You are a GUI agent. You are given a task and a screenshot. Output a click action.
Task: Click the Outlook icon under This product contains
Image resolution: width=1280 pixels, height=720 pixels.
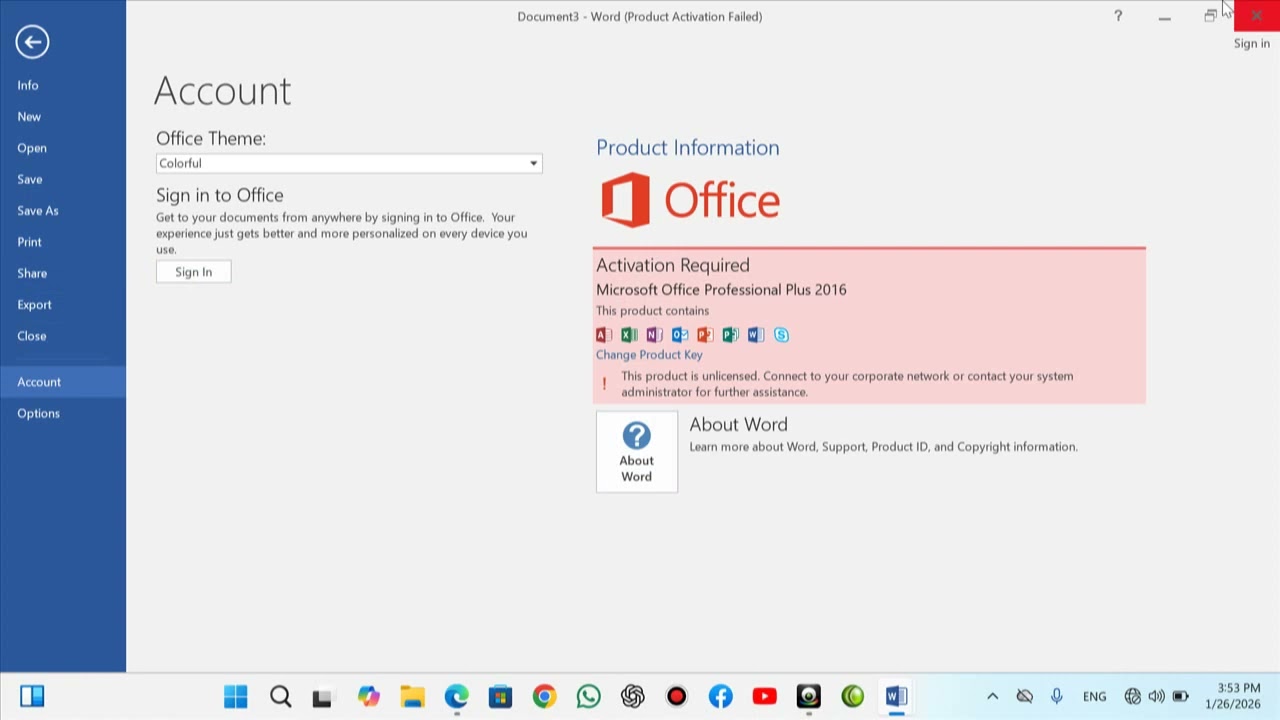(x=680, y=335)
